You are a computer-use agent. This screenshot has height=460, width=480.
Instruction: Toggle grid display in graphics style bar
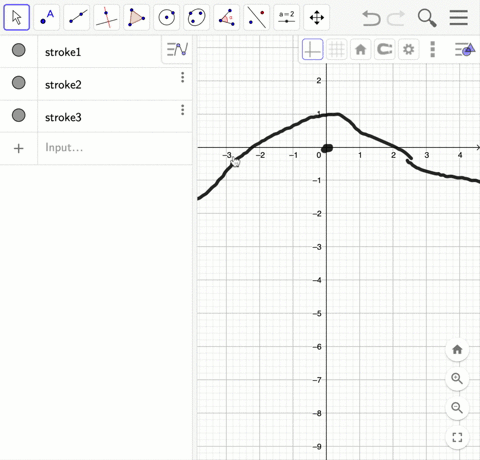[x=336, y=49]
